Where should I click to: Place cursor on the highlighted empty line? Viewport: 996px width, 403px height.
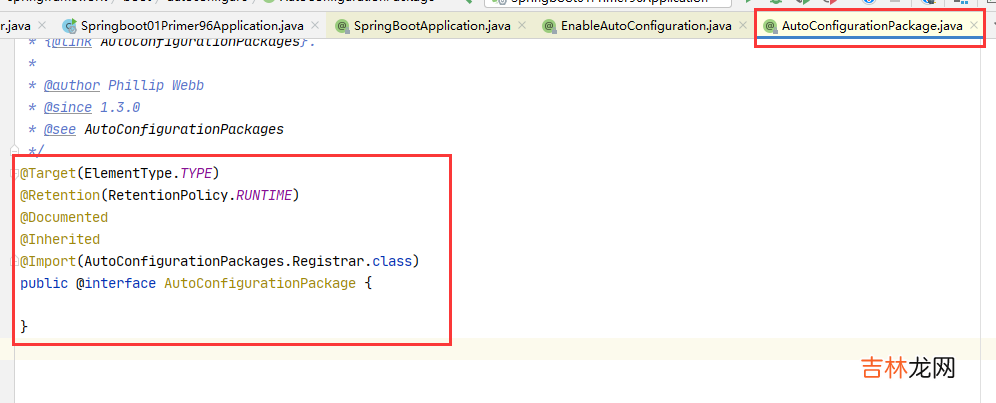coord(500,349)
